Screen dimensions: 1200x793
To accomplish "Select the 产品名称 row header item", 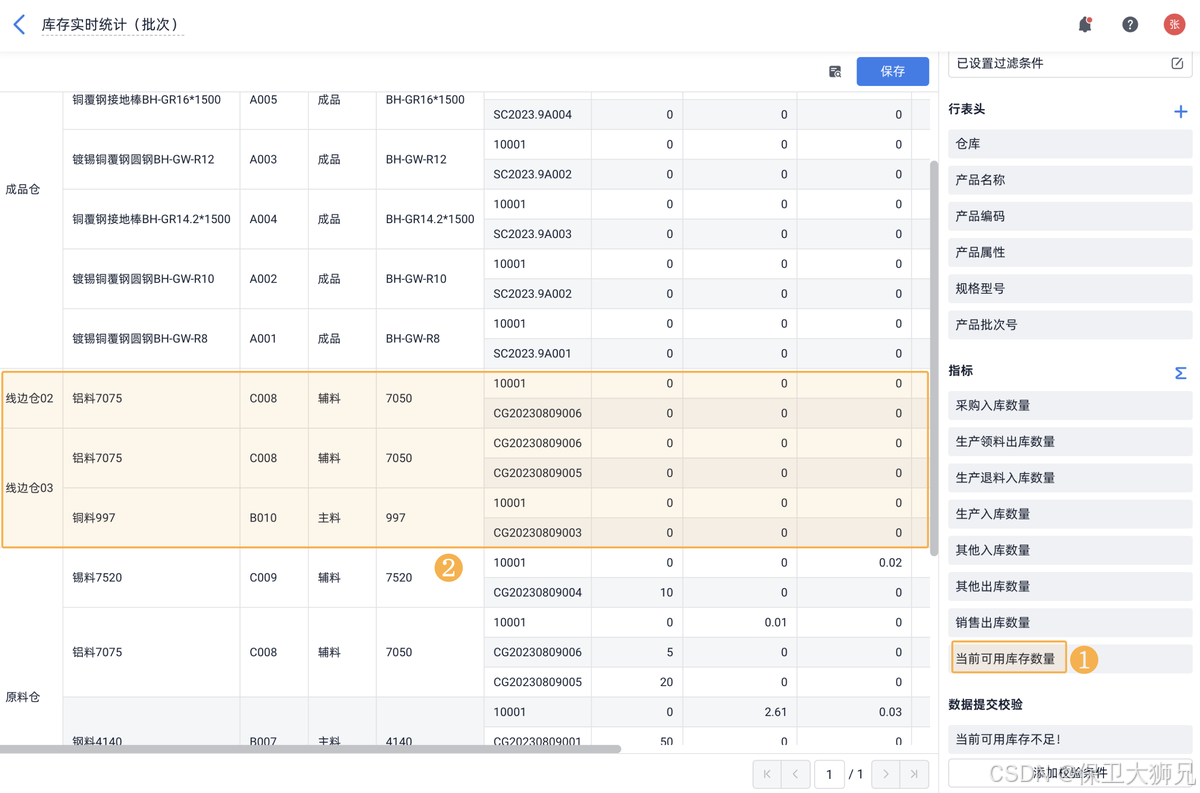I will click(x=1070, y=180).
